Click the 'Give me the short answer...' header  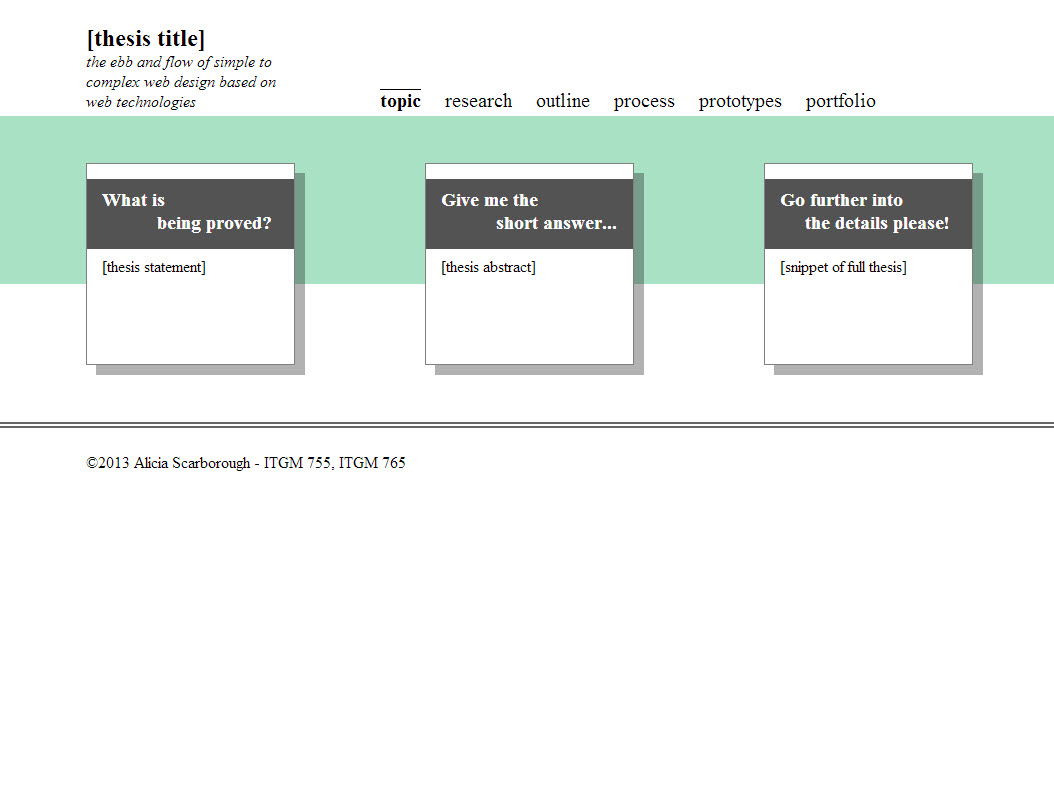529,213
